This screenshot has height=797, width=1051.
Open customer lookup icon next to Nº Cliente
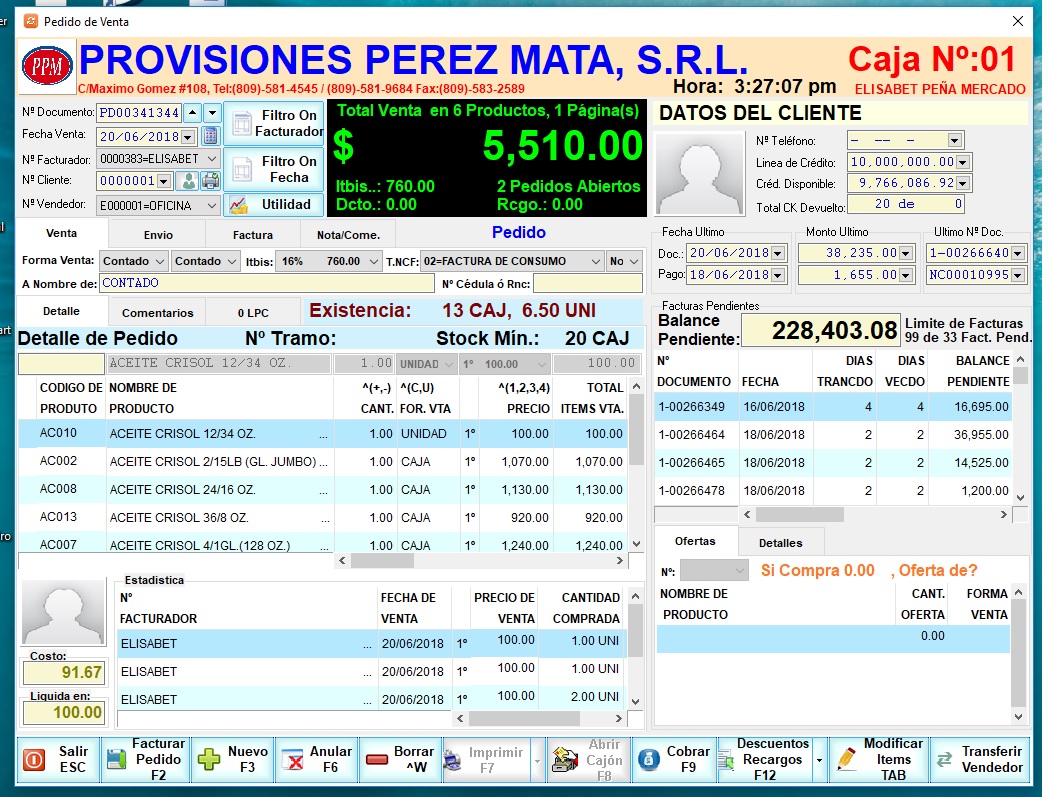pos(187,181)
